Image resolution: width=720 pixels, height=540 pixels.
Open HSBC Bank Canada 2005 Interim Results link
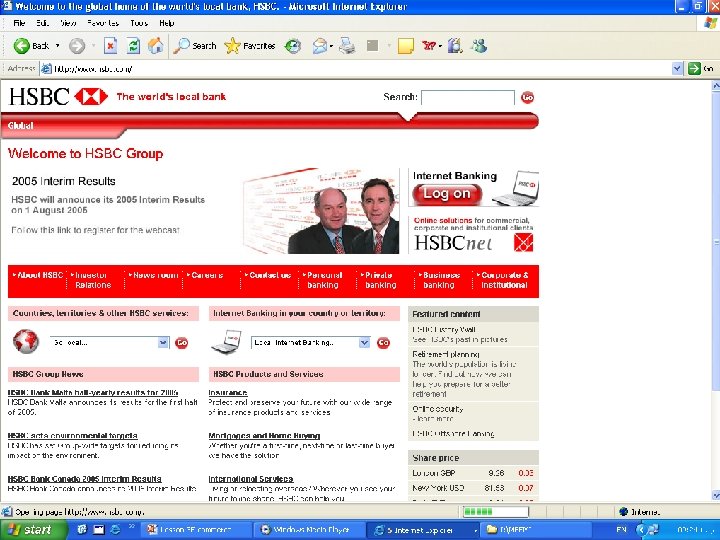(x=84, y=479)
